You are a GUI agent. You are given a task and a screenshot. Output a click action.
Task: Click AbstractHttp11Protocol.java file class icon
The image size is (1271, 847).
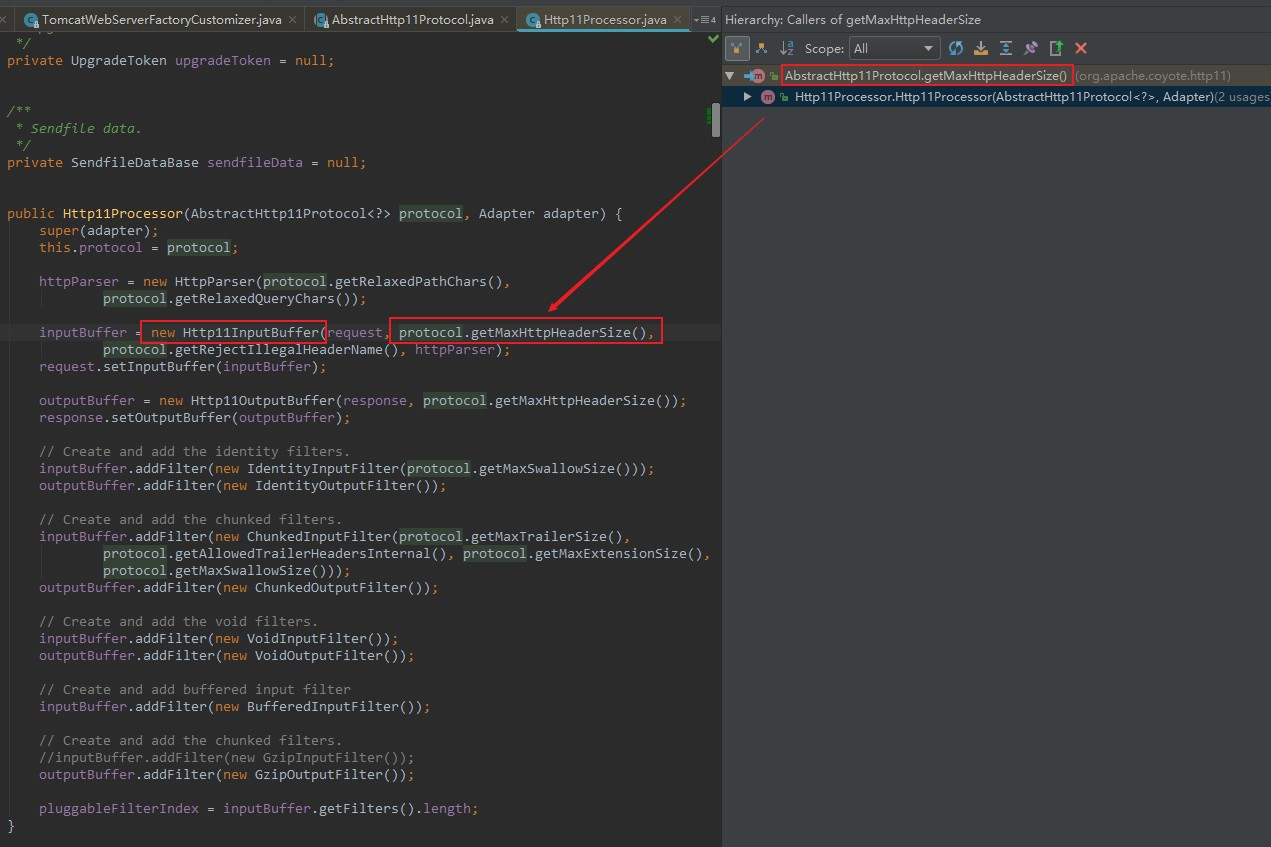[321, 19]
